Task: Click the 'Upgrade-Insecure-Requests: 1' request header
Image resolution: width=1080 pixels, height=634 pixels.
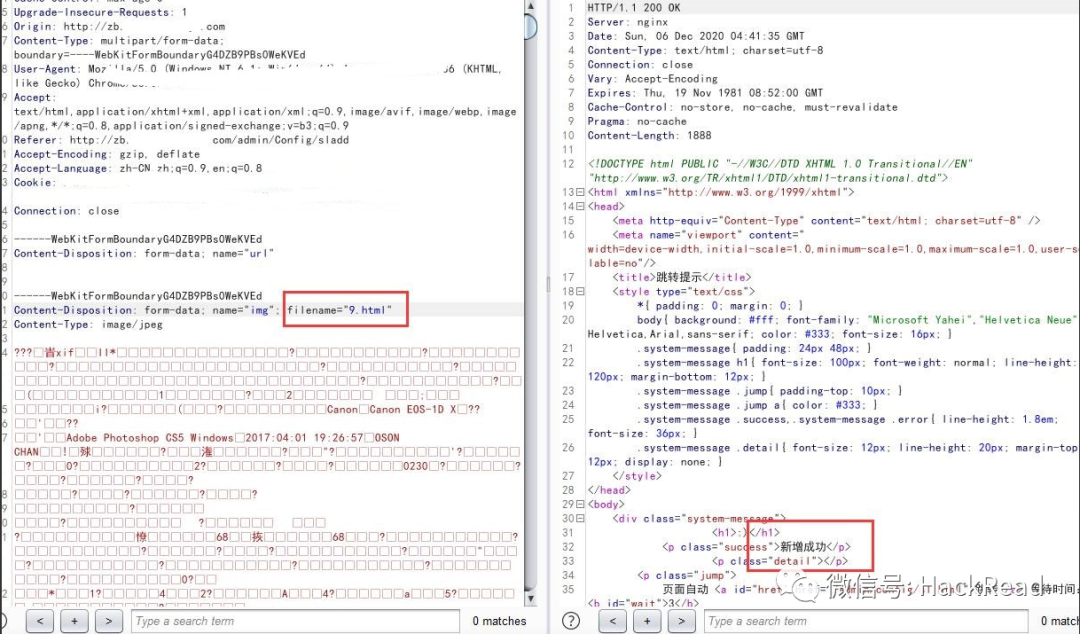Action: (100, 12)
